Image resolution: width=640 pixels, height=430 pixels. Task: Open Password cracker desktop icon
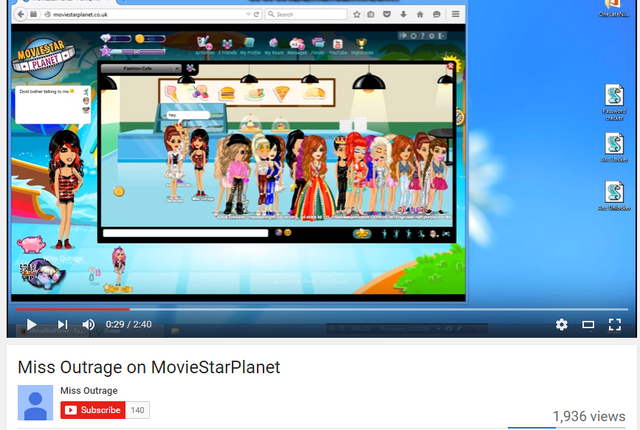614,102
